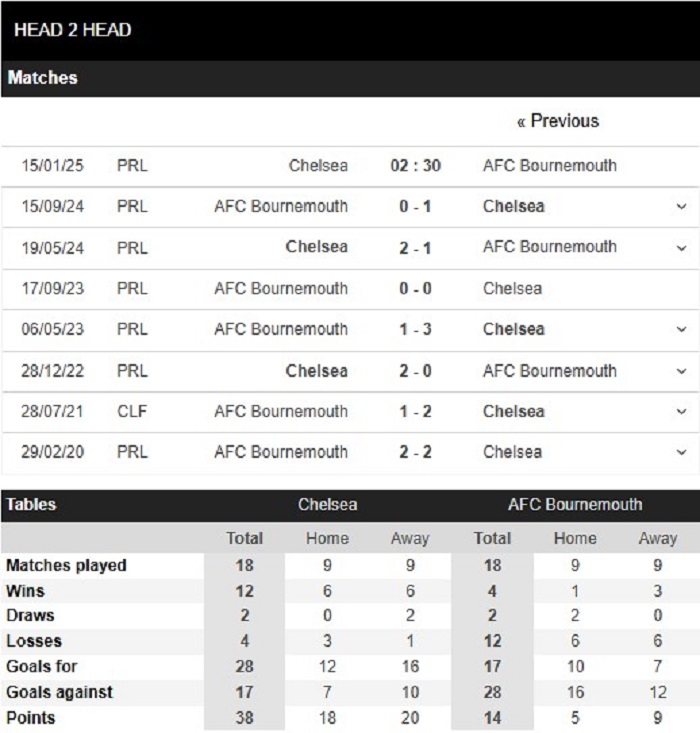This screenshot has height=733, width=700.
Task: Click Chelsea in the 15/01/25 fixture
Action: click(x=318, y=165)
